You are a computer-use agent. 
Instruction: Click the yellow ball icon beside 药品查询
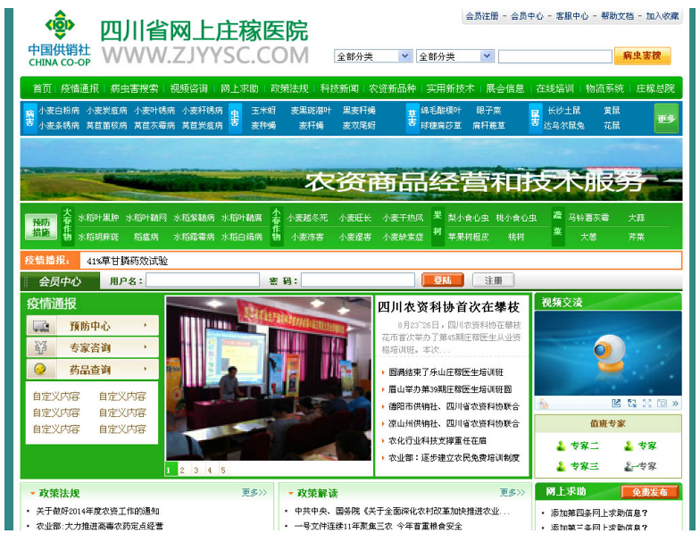(41, 370)
